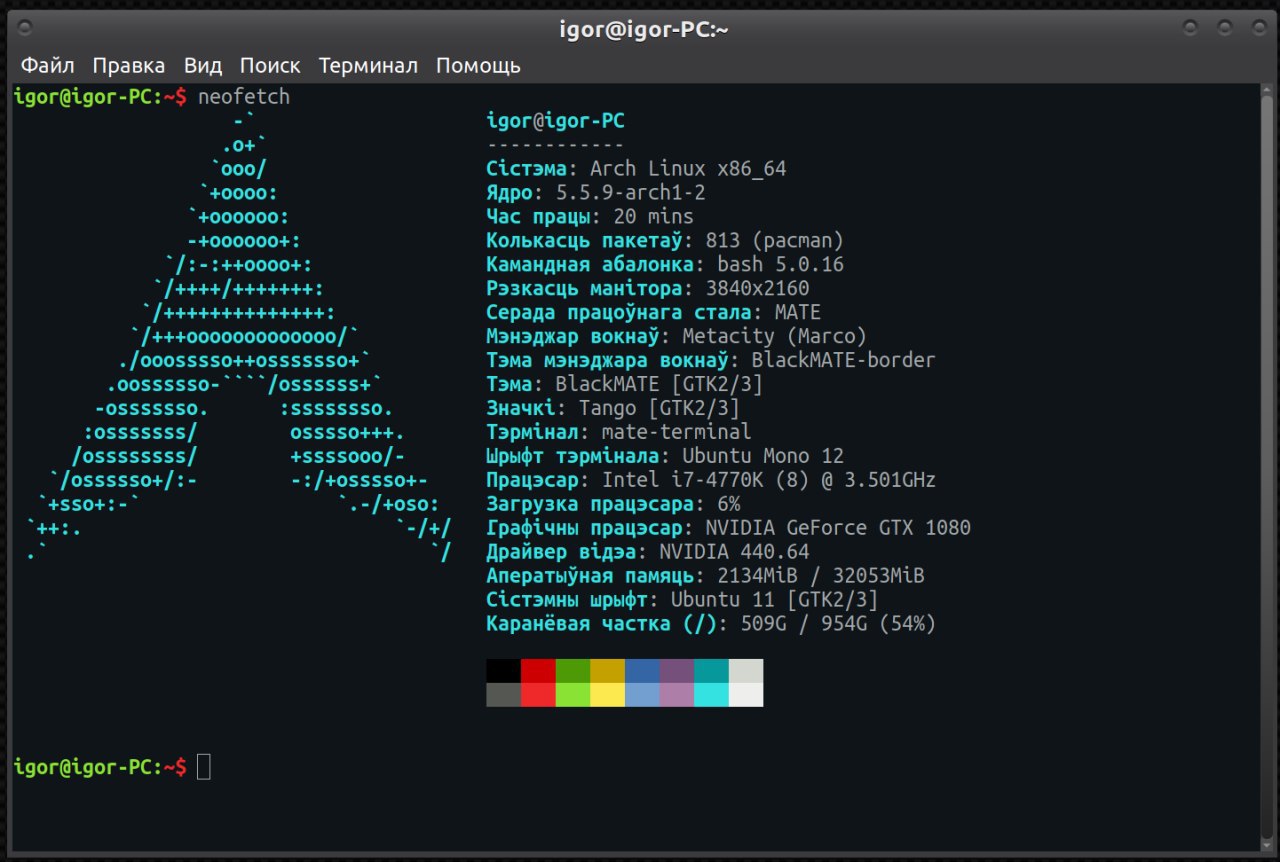The image size is (1280, 862).
Task: Click the 'Тэрмінал: mate-terminal' line
Action: pyautogui.click(x=619, y=433)
